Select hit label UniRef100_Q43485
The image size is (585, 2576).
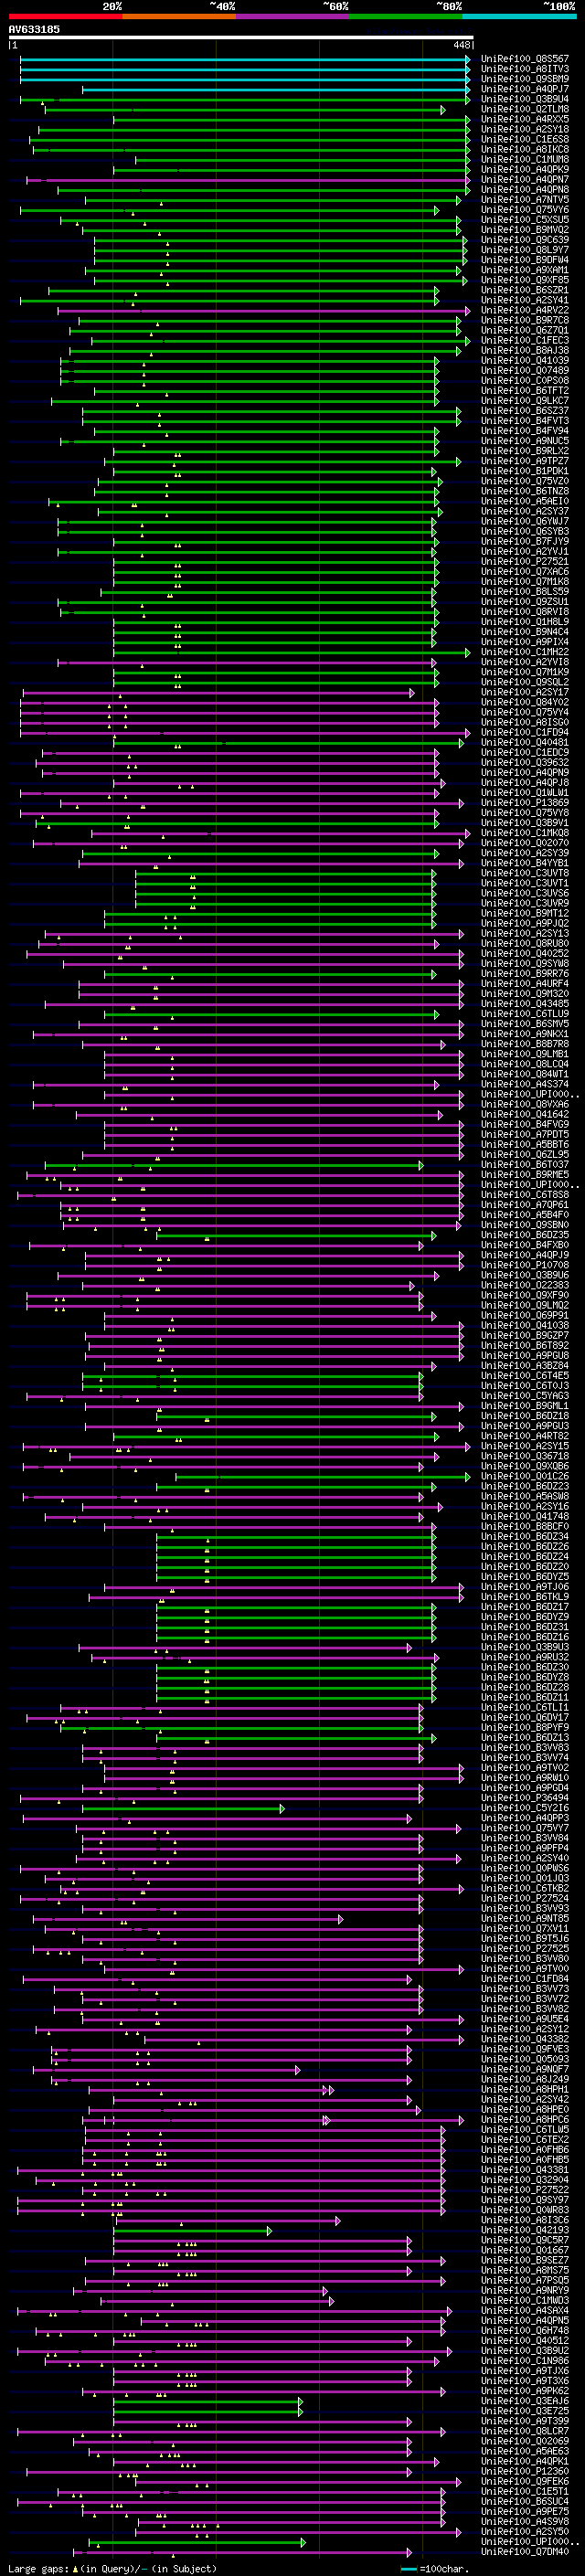click(525, 1003)
